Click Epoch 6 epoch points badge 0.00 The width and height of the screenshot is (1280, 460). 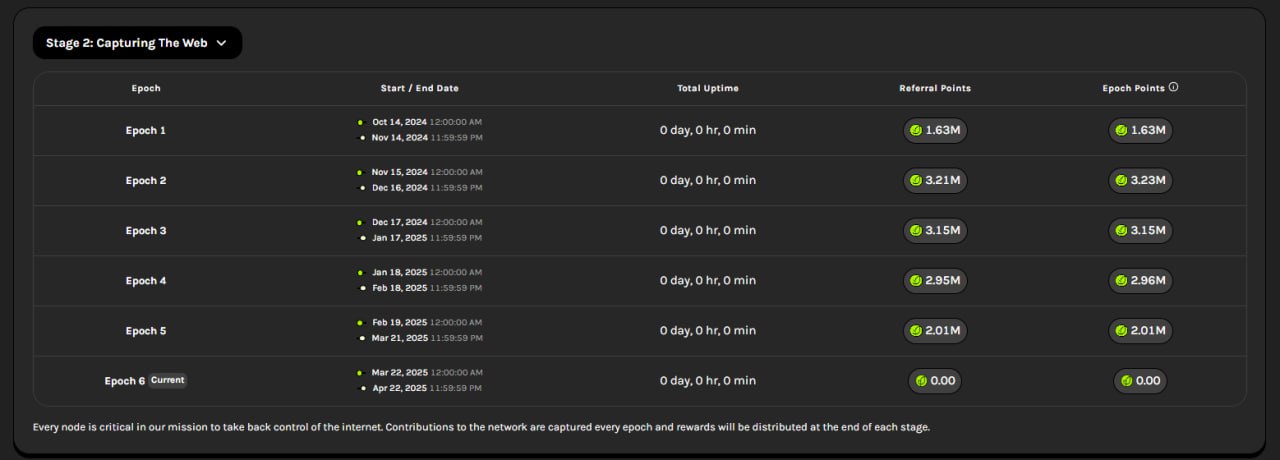pos(1140,380)
